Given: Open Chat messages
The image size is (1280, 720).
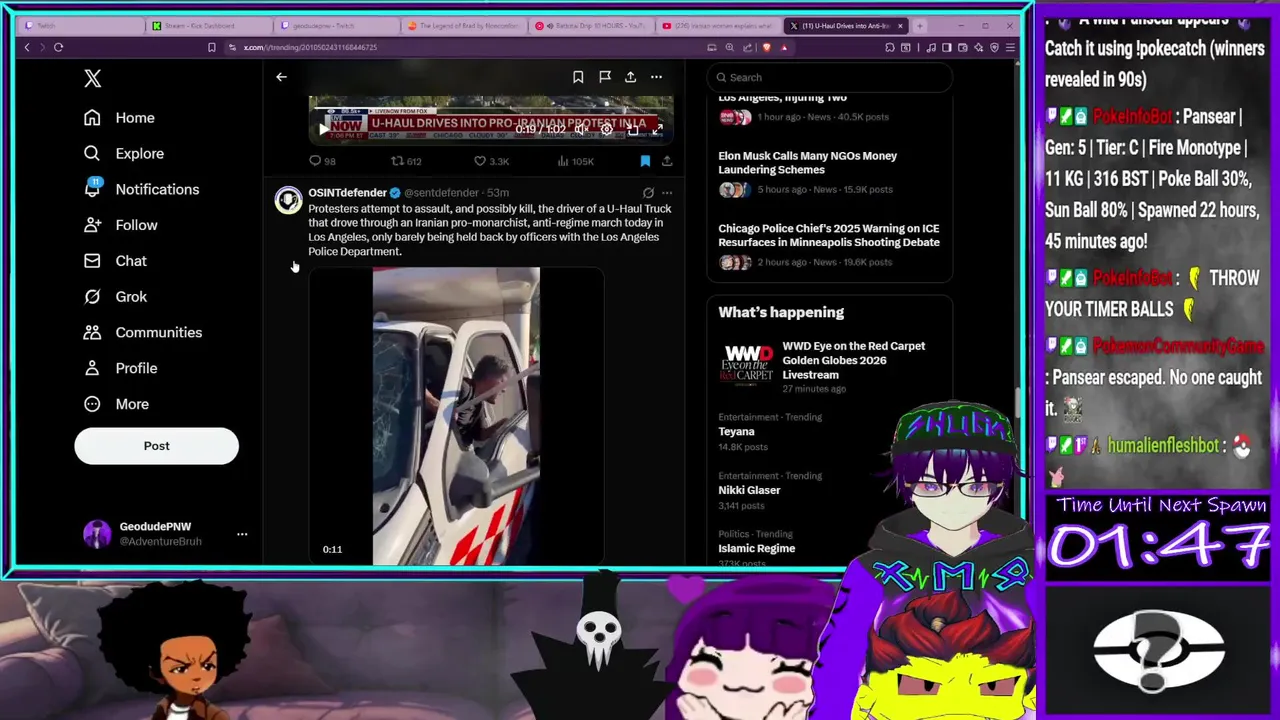Looking at the screenshot, I should click(115, 261).
